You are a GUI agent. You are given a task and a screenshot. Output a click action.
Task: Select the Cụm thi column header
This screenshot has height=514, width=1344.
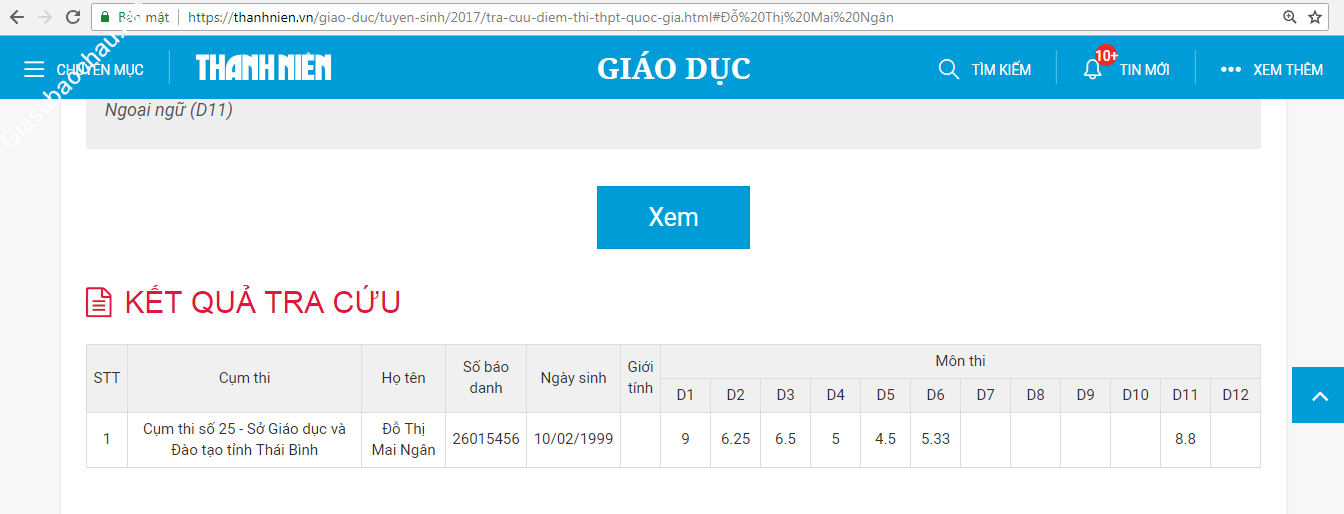pyautogui.click(x=244, y=378)
